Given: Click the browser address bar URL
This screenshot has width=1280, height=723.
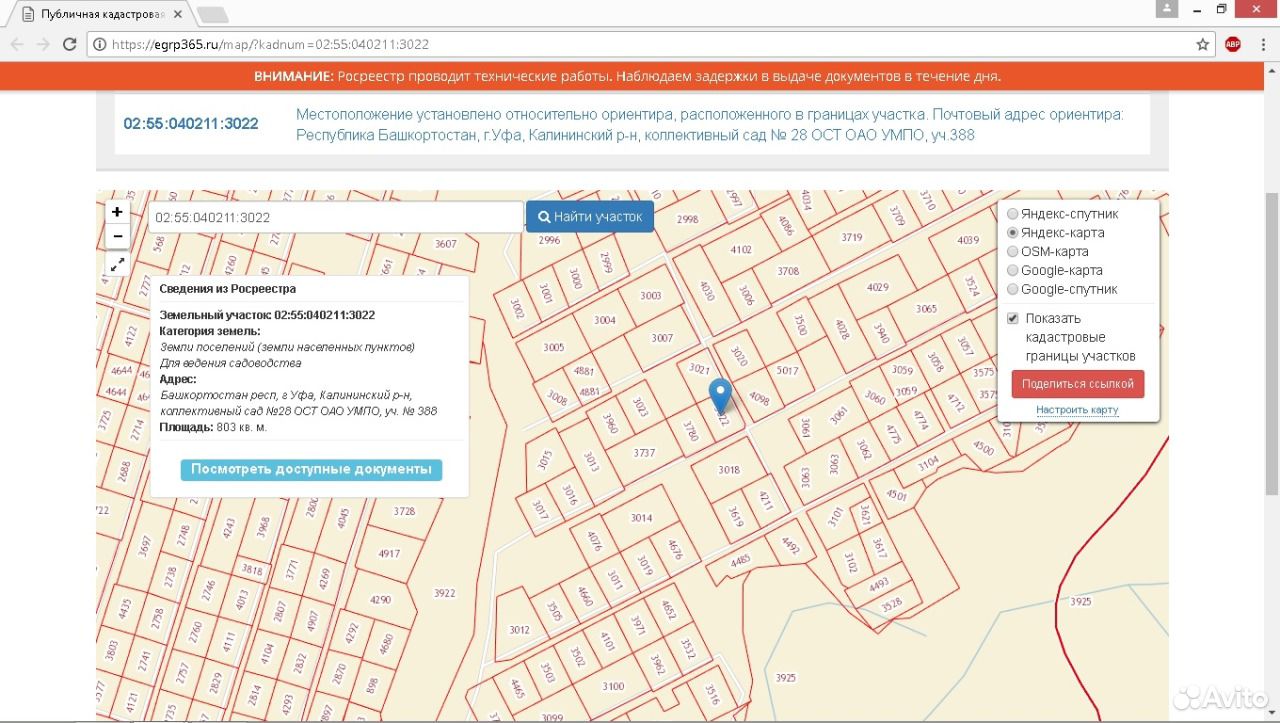Looking at the screenshot, I should (271, 45).
